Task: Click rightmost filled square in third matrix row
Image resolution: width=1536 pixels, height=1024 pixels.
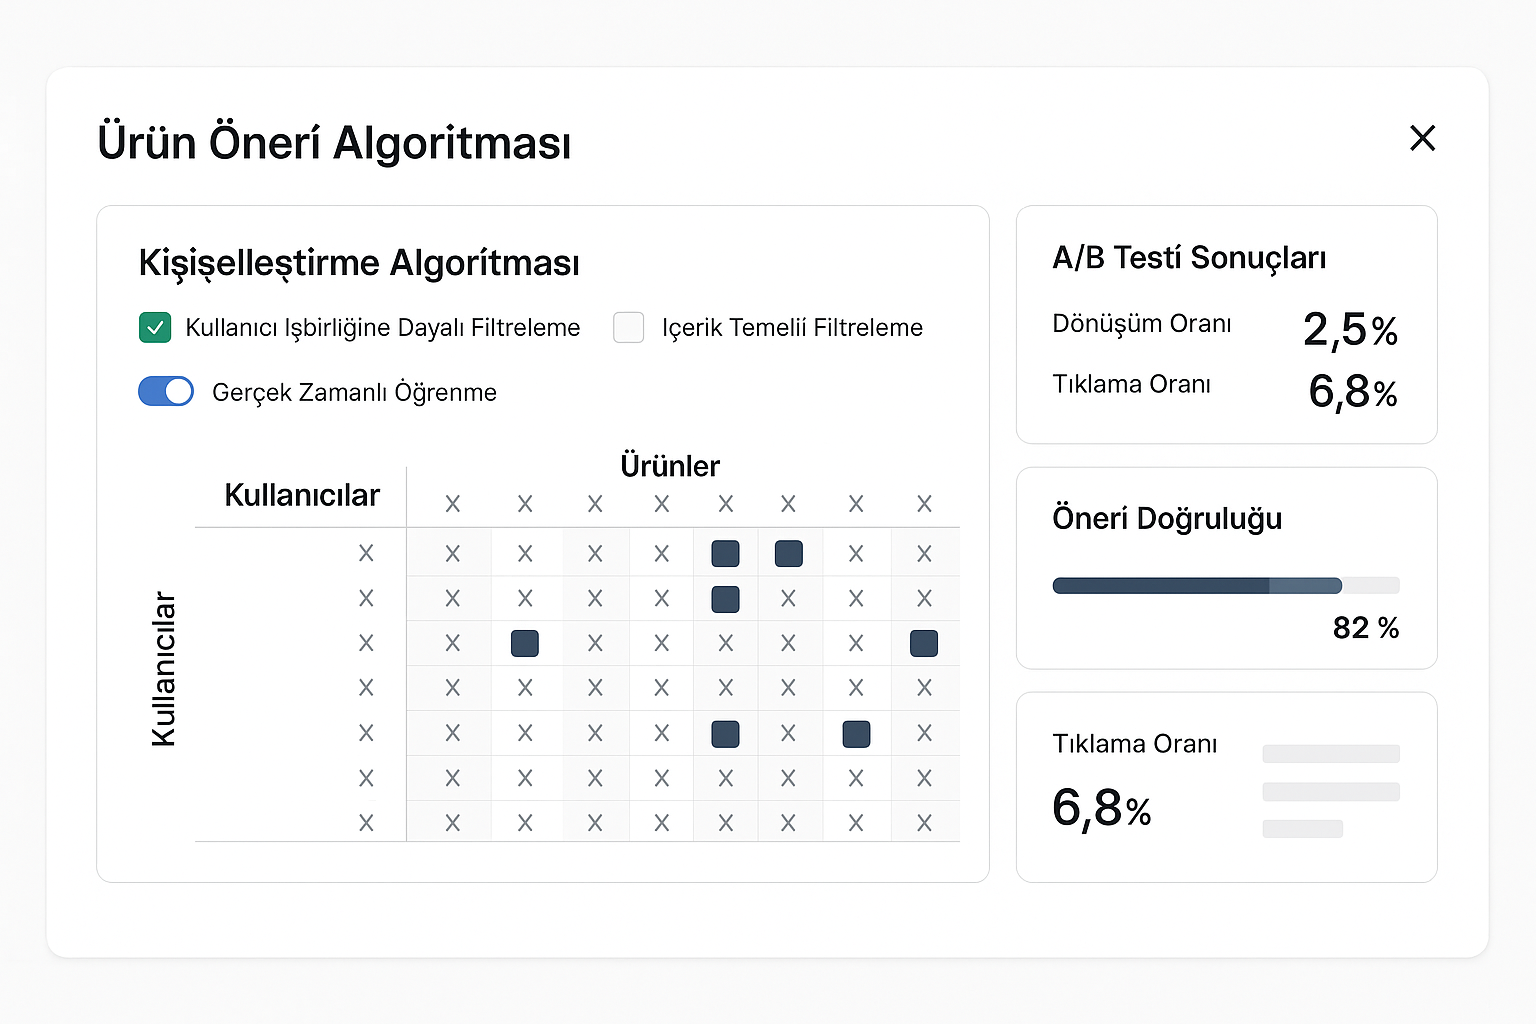Action: (x=924, y=643)
